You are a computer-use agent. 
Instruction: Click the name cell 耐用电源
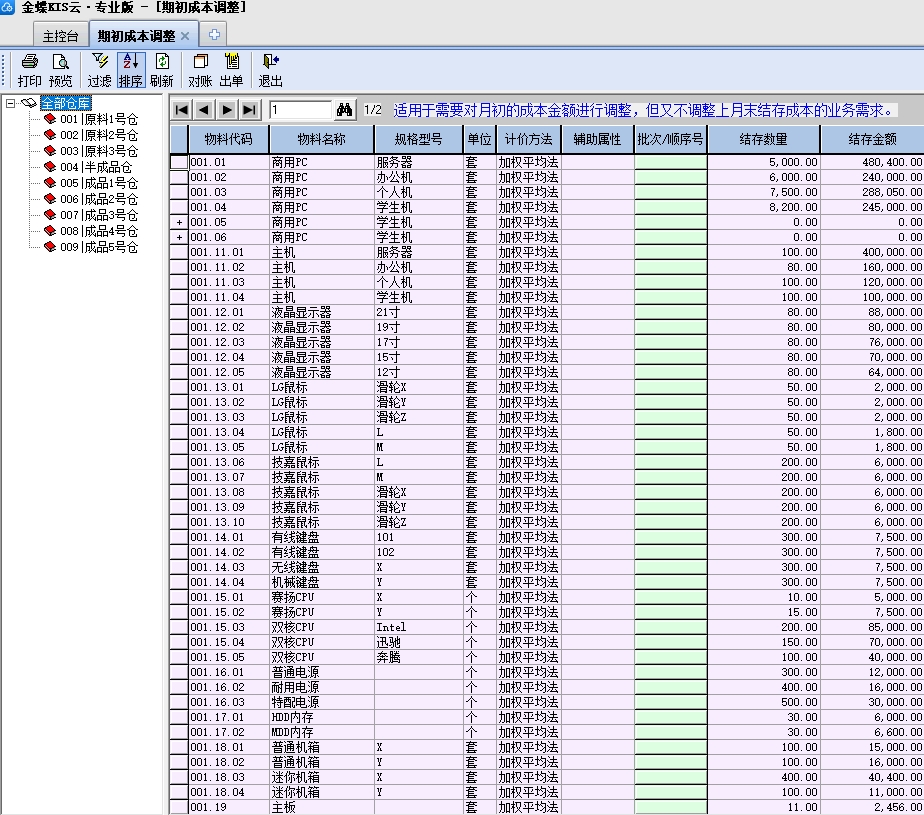(322, 688)
